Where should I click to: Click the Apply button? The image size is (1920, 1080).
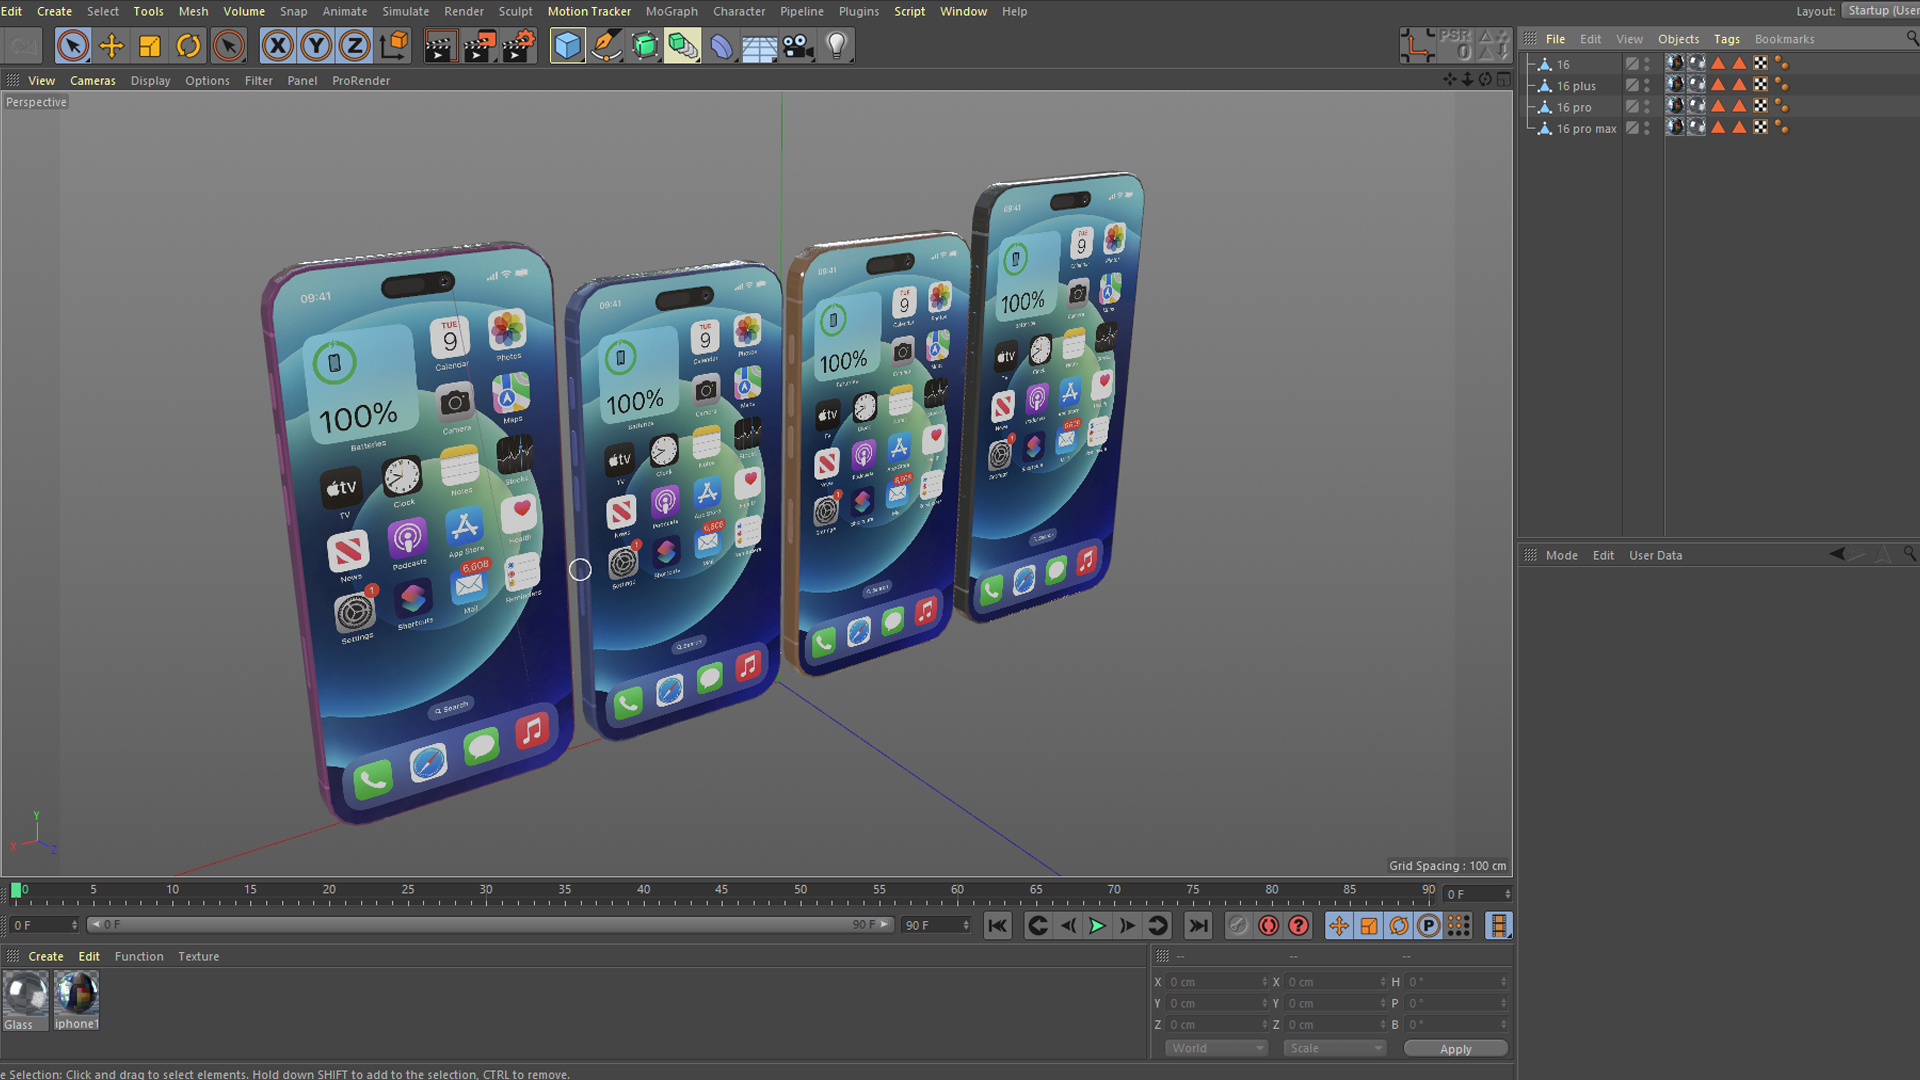click(1455, 1048)
